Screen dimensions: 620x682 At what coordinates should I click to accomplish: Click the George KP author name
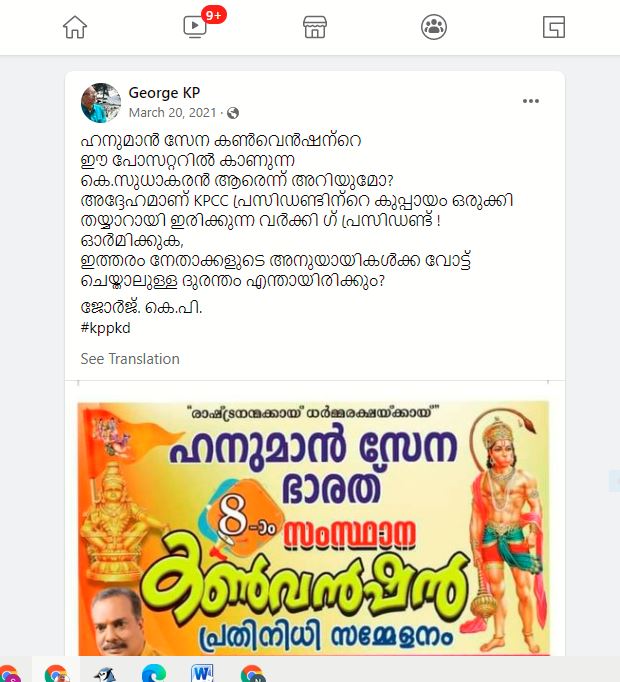tap(164, 93)
